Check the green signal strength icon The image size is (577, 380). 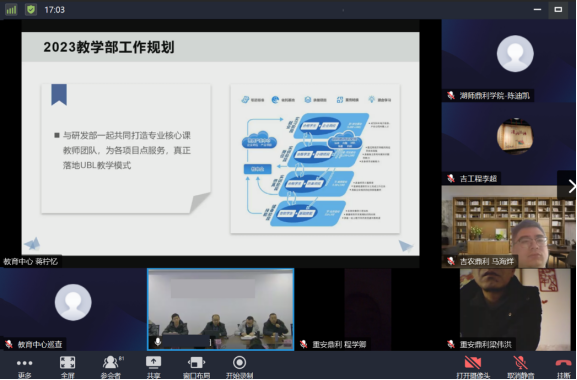pos(11,9)
